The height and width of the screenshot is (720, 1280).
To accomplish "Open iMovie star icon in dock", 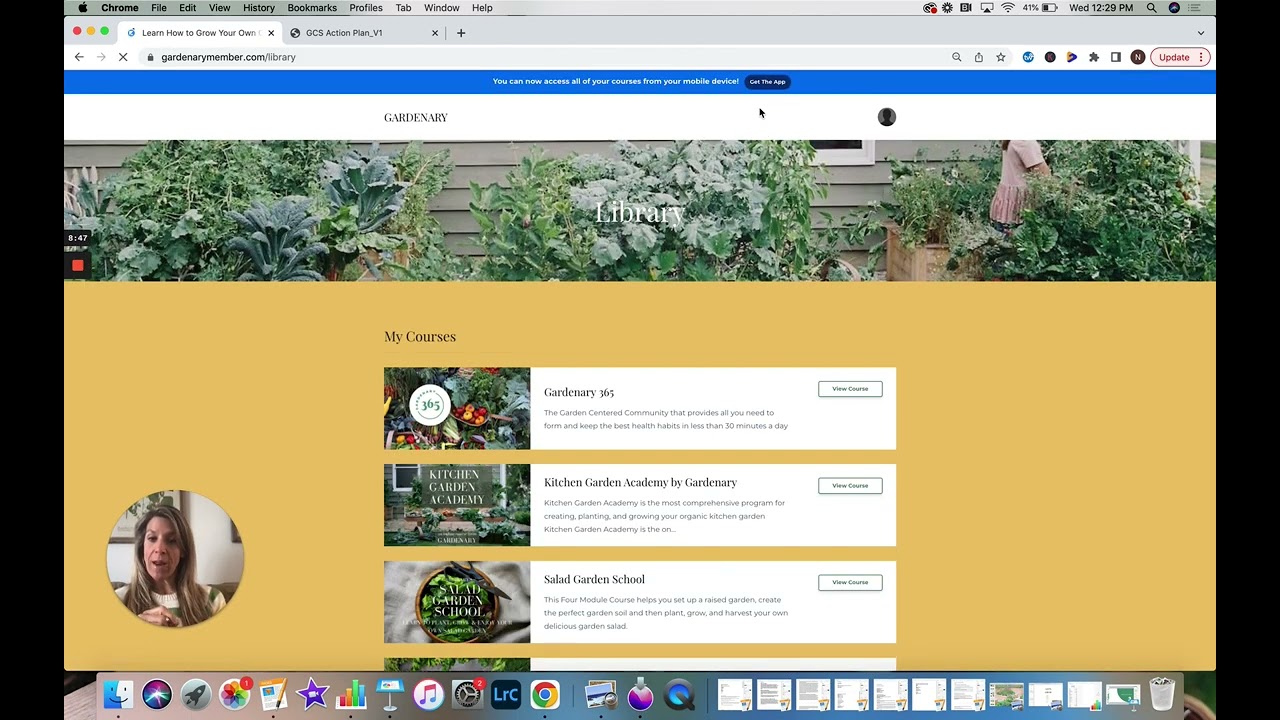I will click(x=312, y=694).
